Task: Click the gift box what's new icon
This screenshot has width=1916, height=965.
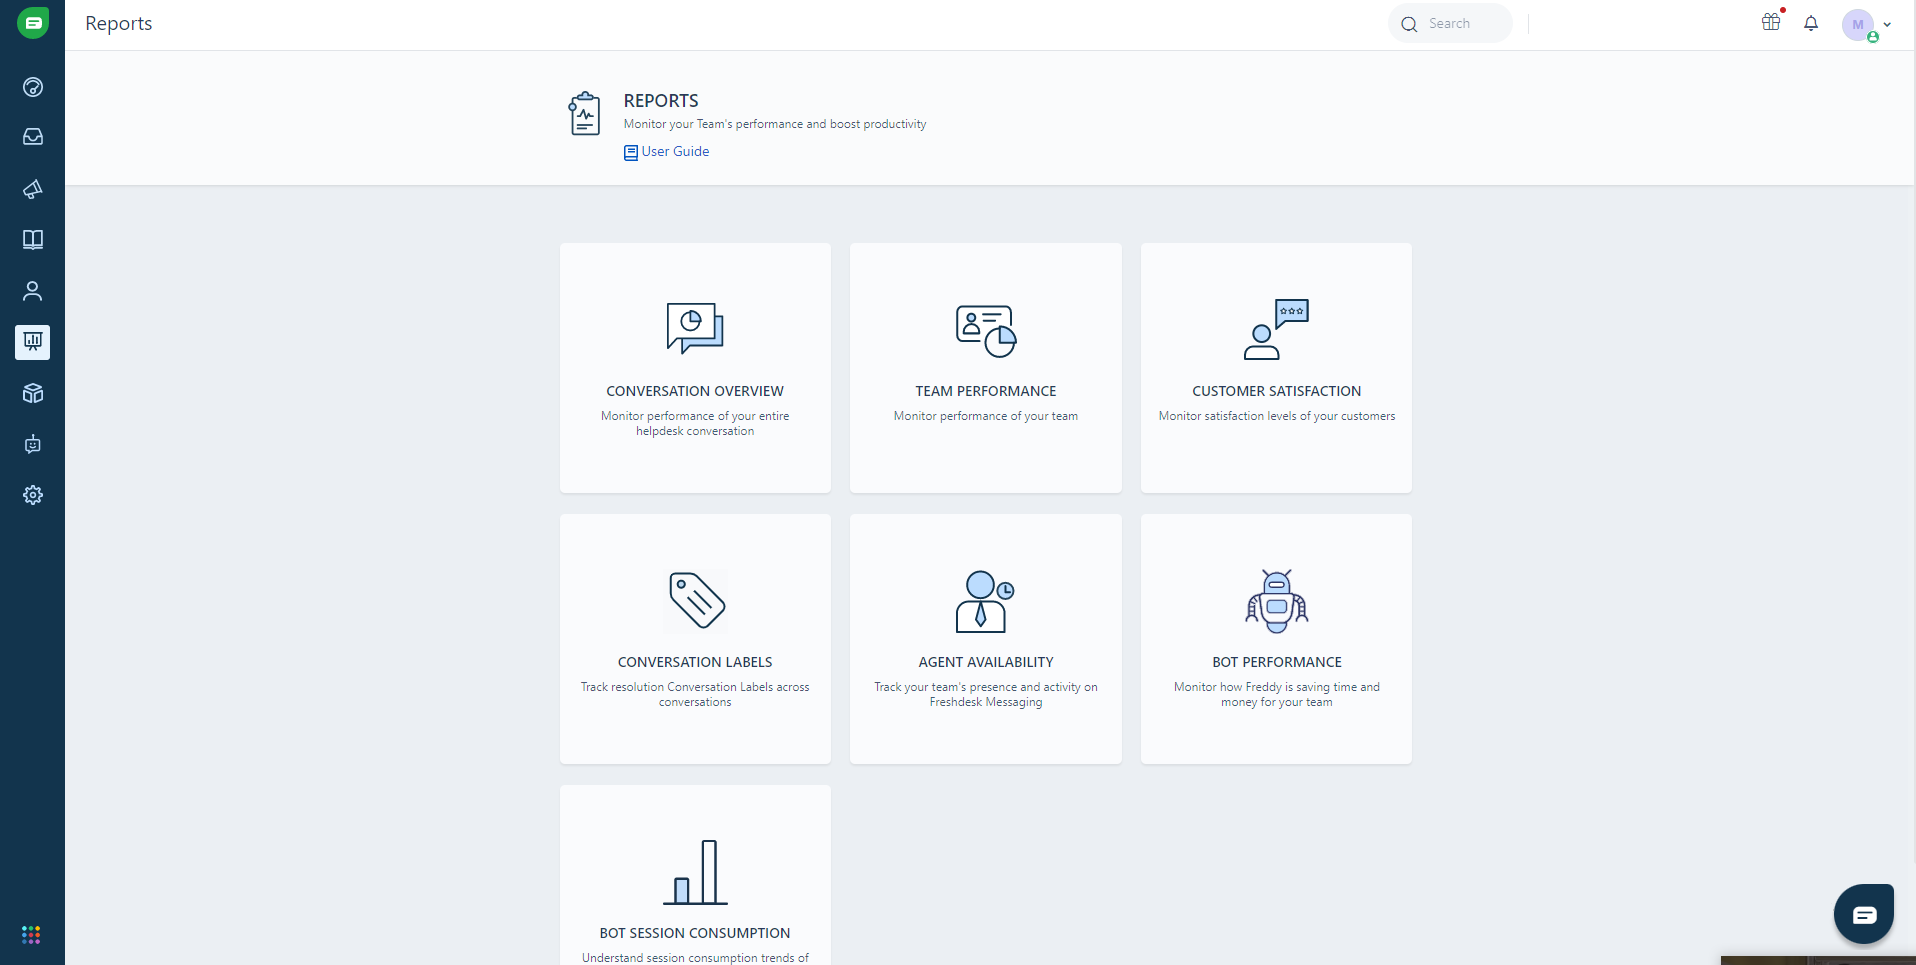Action: 1771,22
